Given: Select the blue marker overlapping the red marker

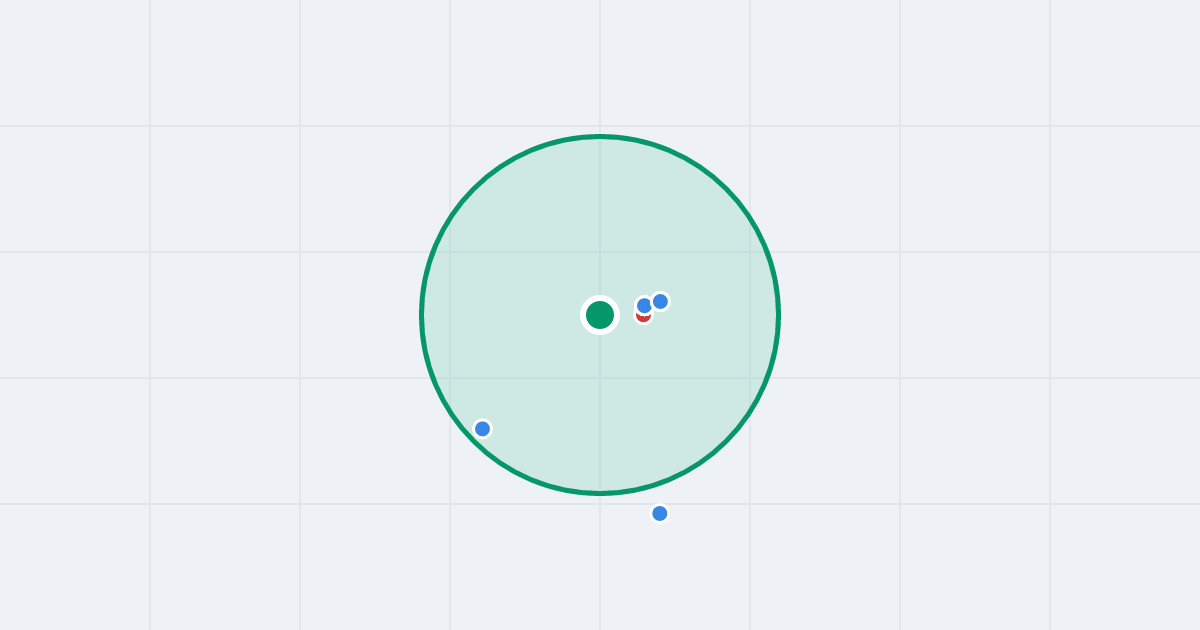Looking at the screenshot, I should (x=644, y=305).
